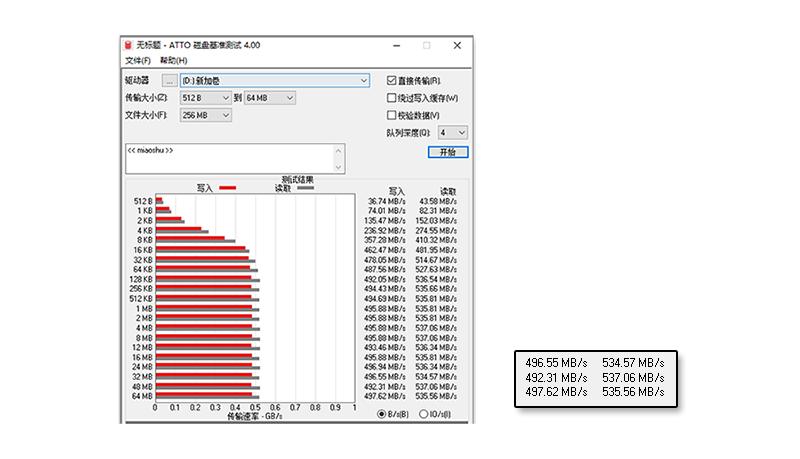Click the 传输速率 - GB/s axis label
The width and height of the screenshot is (800, 459).
pyautogui.click(x=255, y=416)
